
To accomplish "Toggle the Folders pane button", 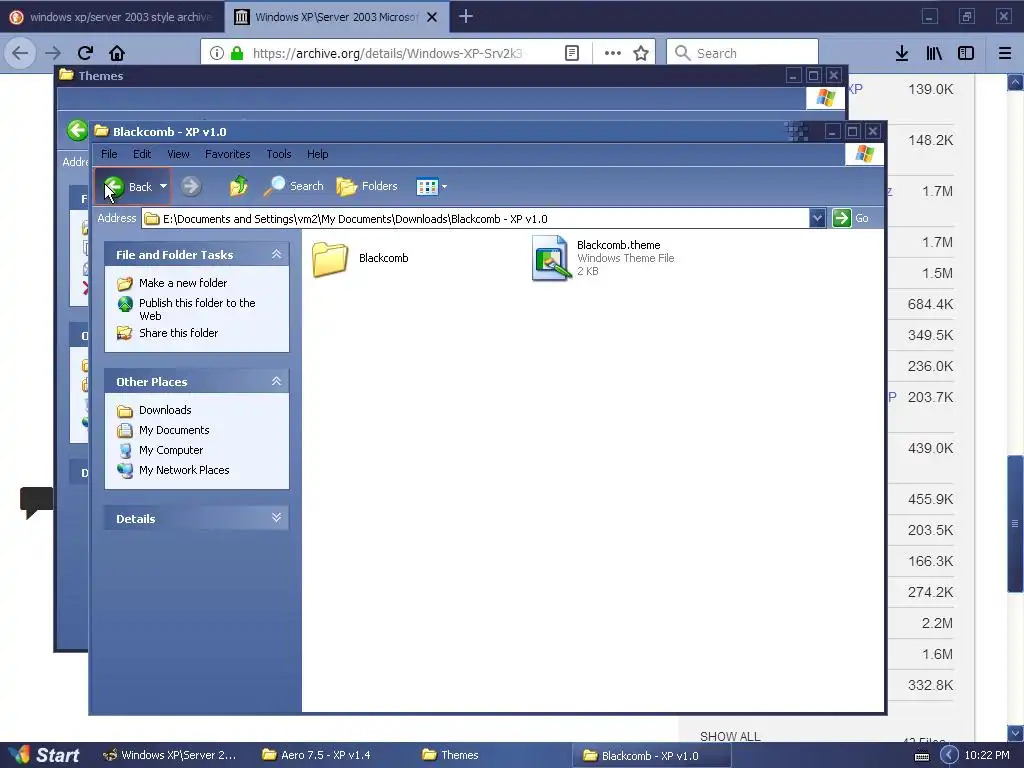I will 367,186.
